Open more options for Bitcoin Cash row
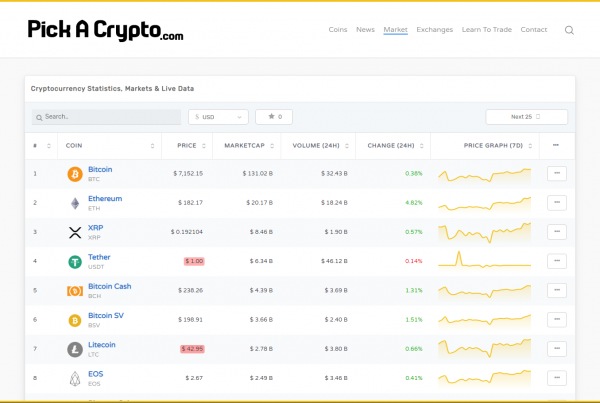The image size is (600, 403). tap(557, 290)
